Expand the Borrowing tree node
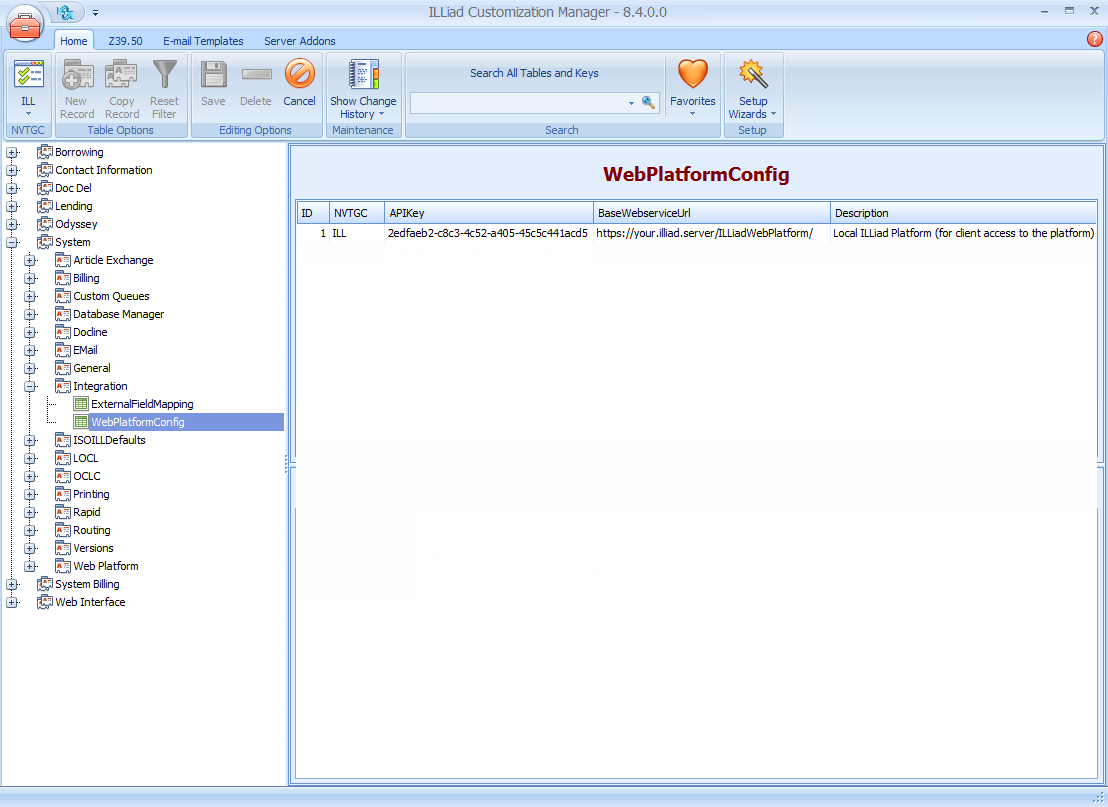Screen dimensions: 1108x807 coord(12,152)
